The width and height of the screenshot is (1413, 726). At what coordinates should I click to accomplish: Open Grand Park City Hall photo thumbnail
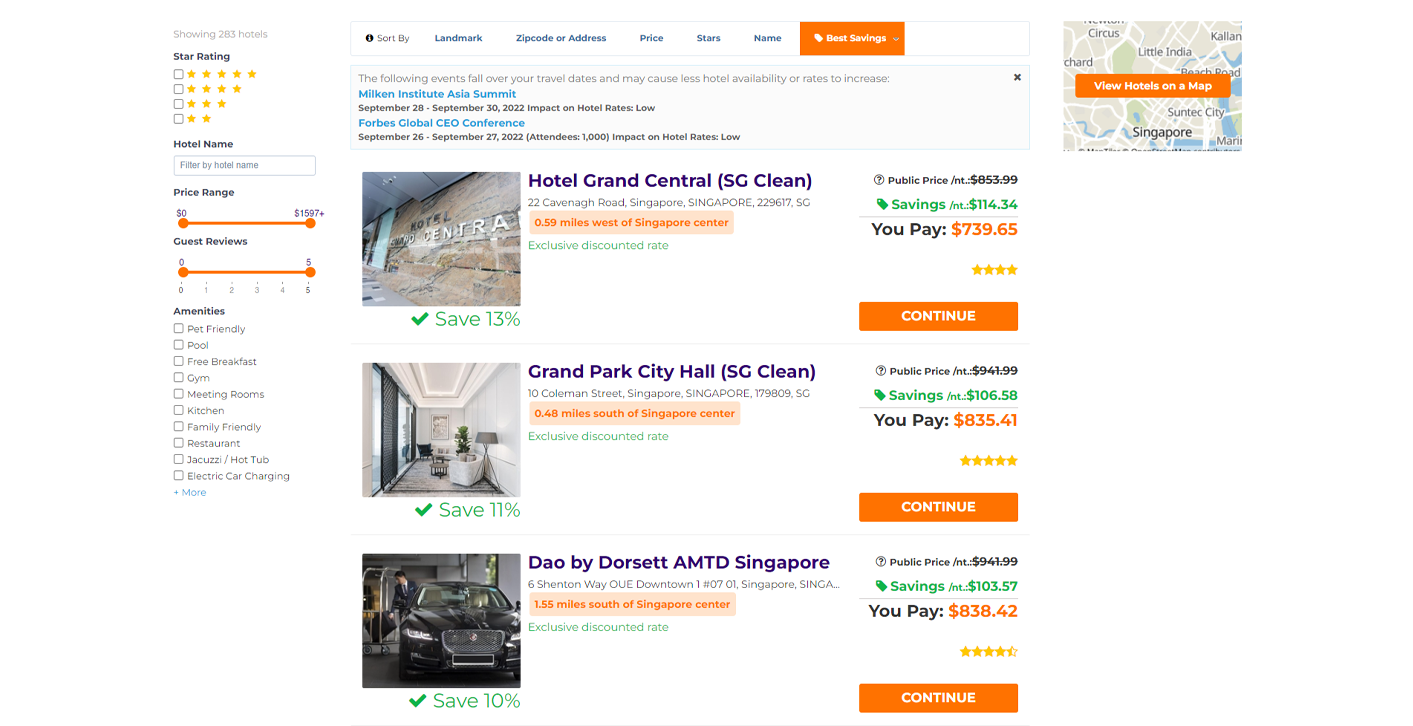tap(441, 430)
